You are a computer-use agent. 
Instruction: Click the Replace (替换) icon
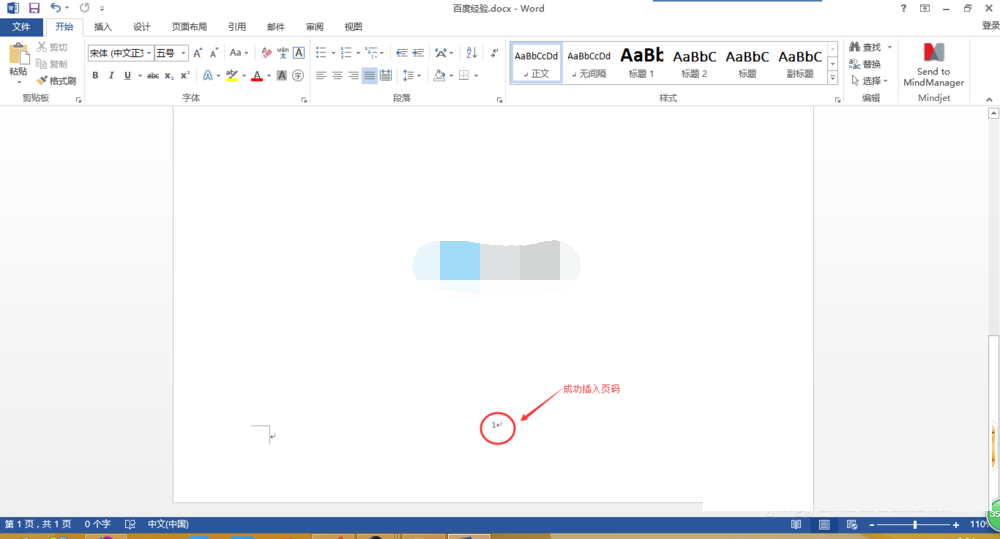click(864, 64)
